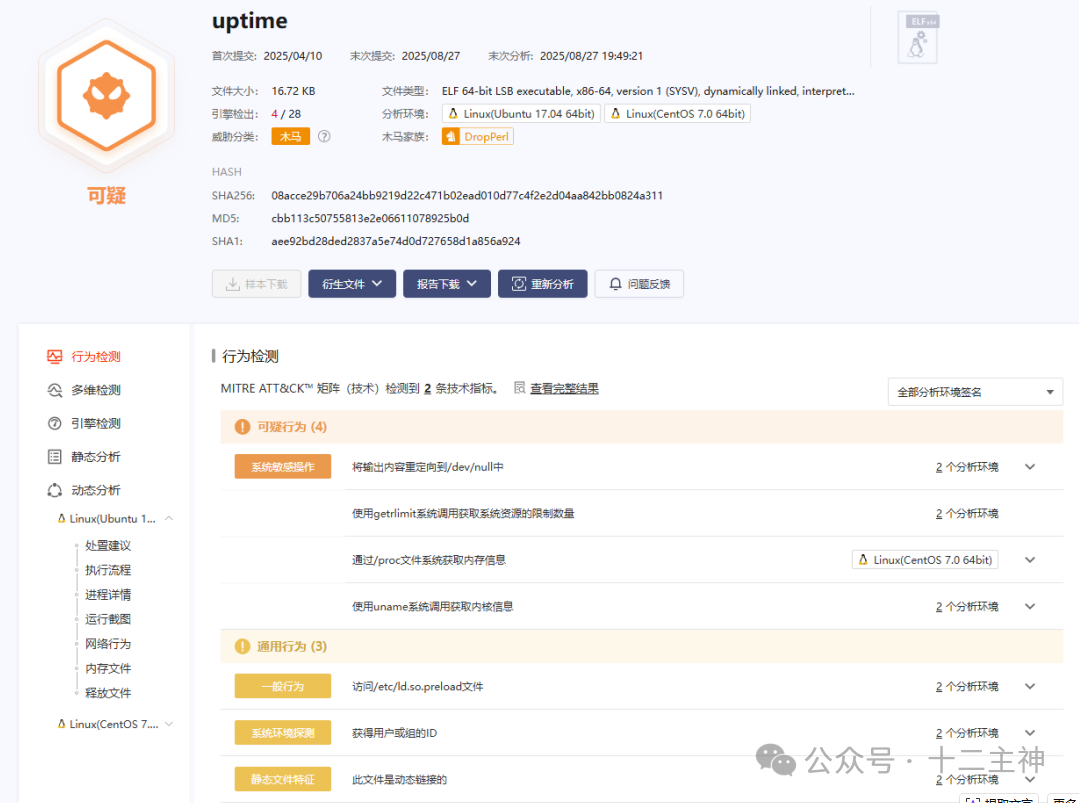Expand the Linux(CentOS 7) environment tree

[x=167, y=723]
